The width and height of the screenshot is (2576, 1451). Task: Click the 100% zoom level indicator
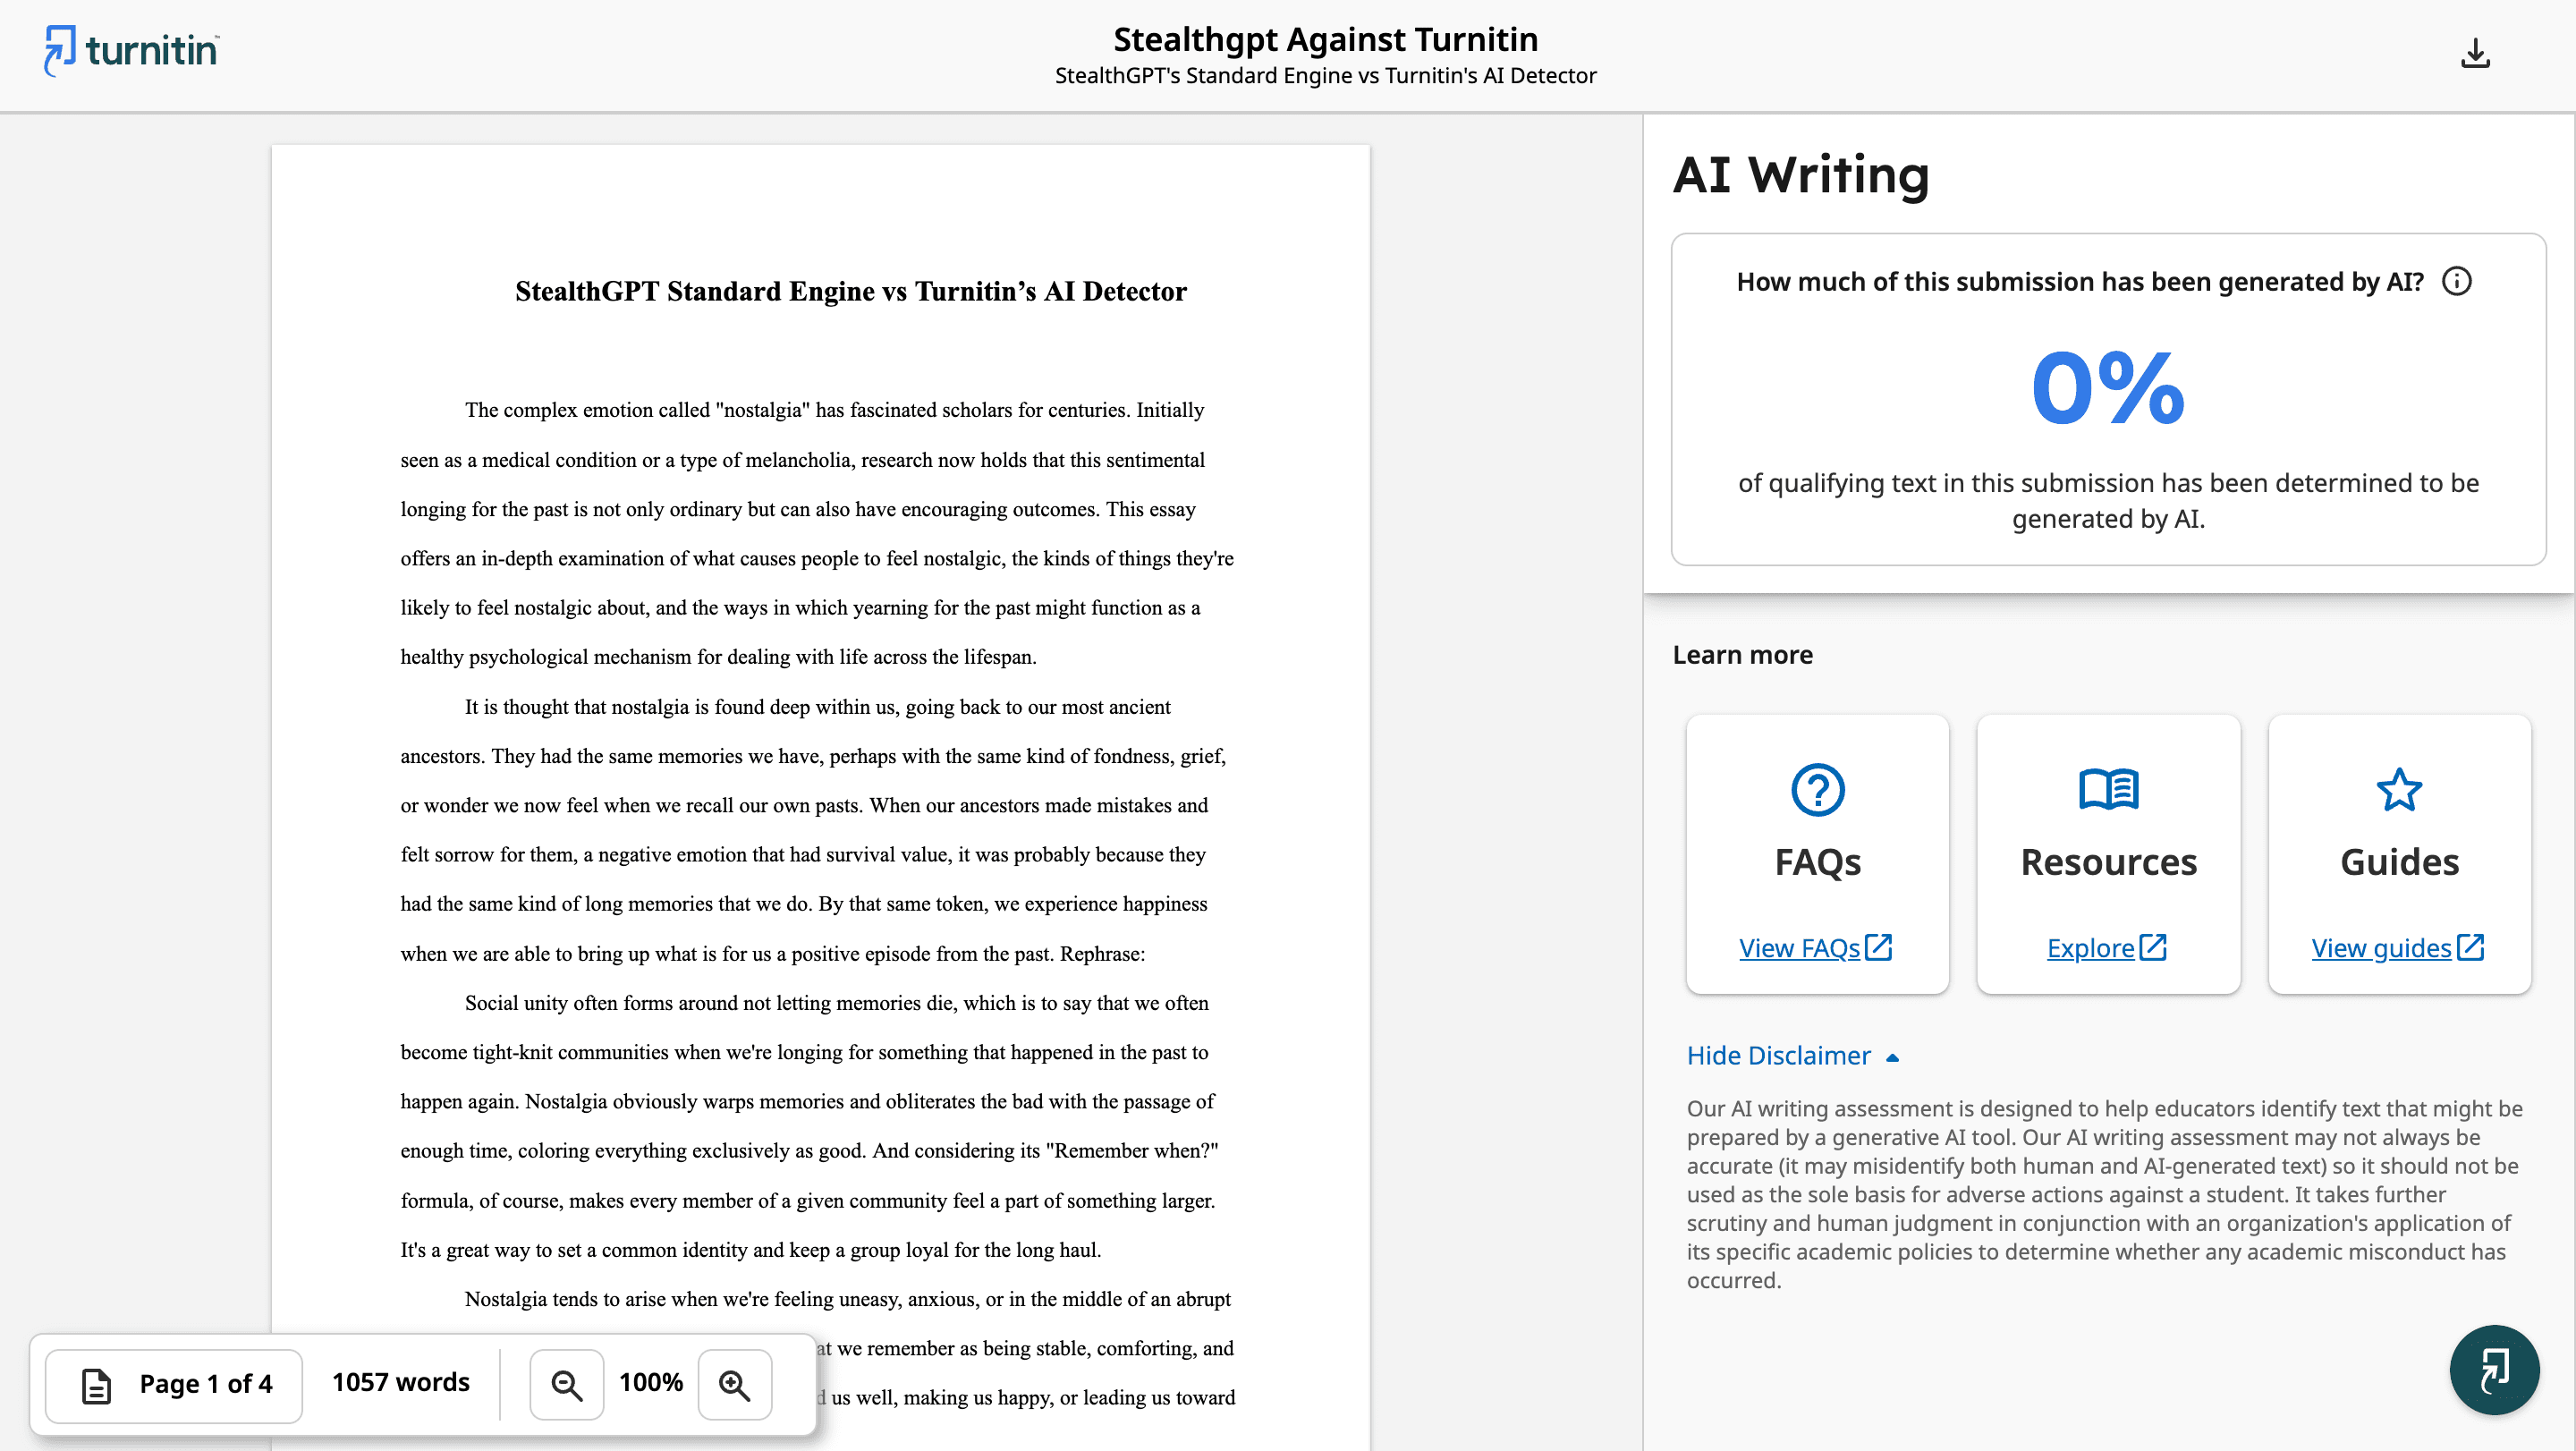pos(651,1383)
